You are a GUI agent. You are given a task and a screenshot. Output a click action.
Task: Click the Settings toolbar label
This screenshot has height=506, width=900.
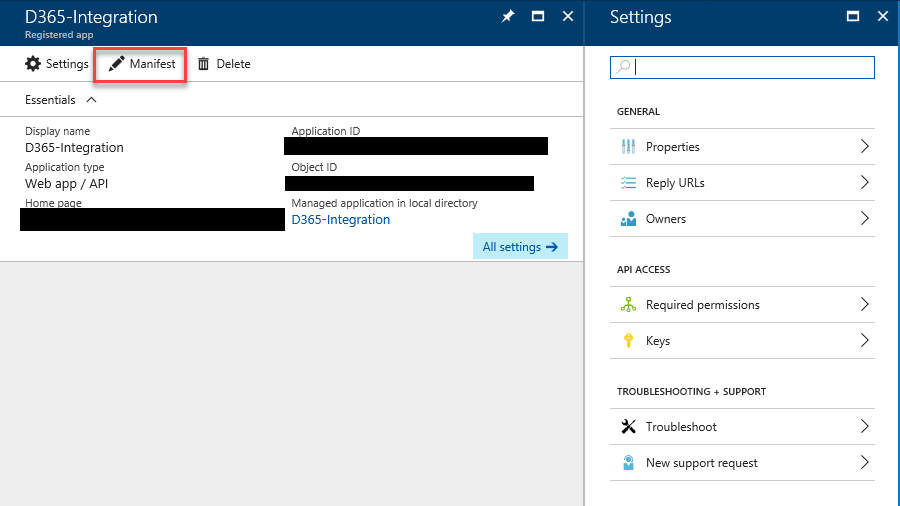pyautogui.click(x=67, y=64)
